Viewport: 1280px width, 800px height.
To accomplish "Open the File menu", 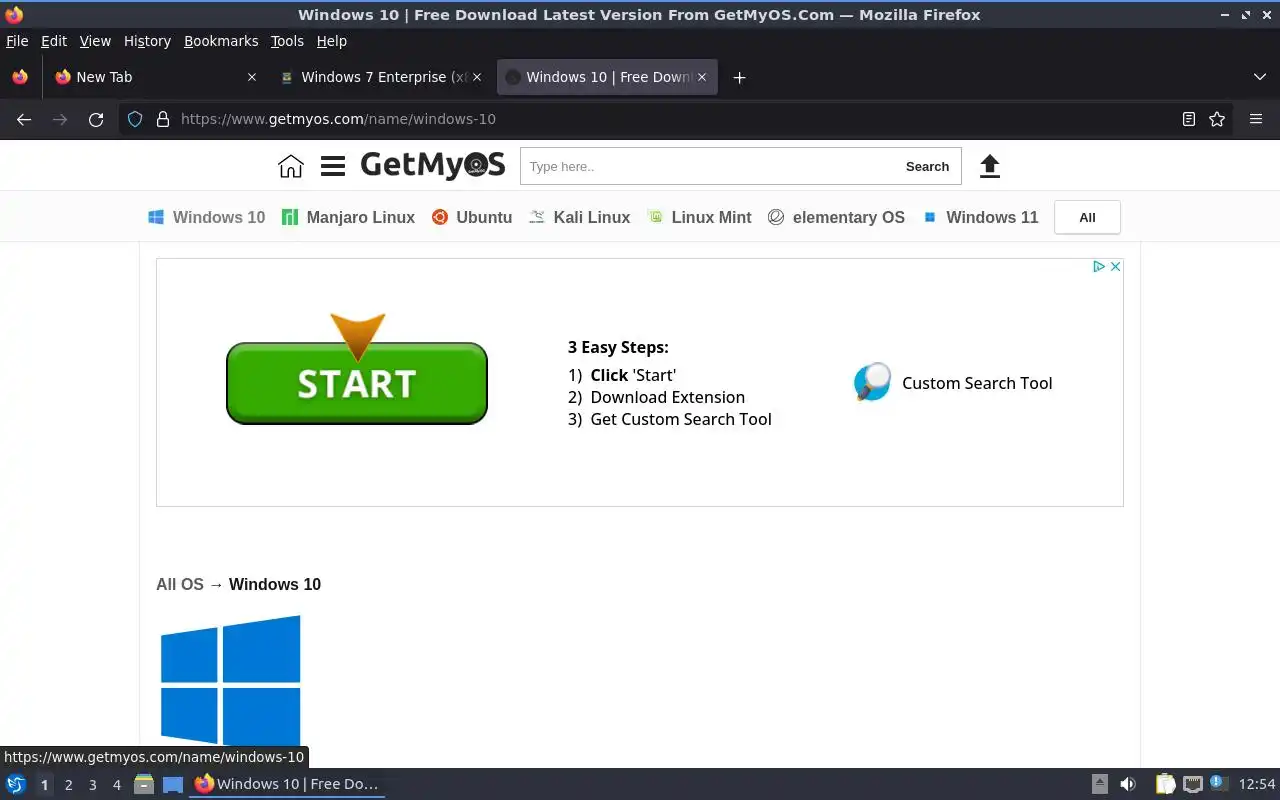I will click(x=17, y=41).
